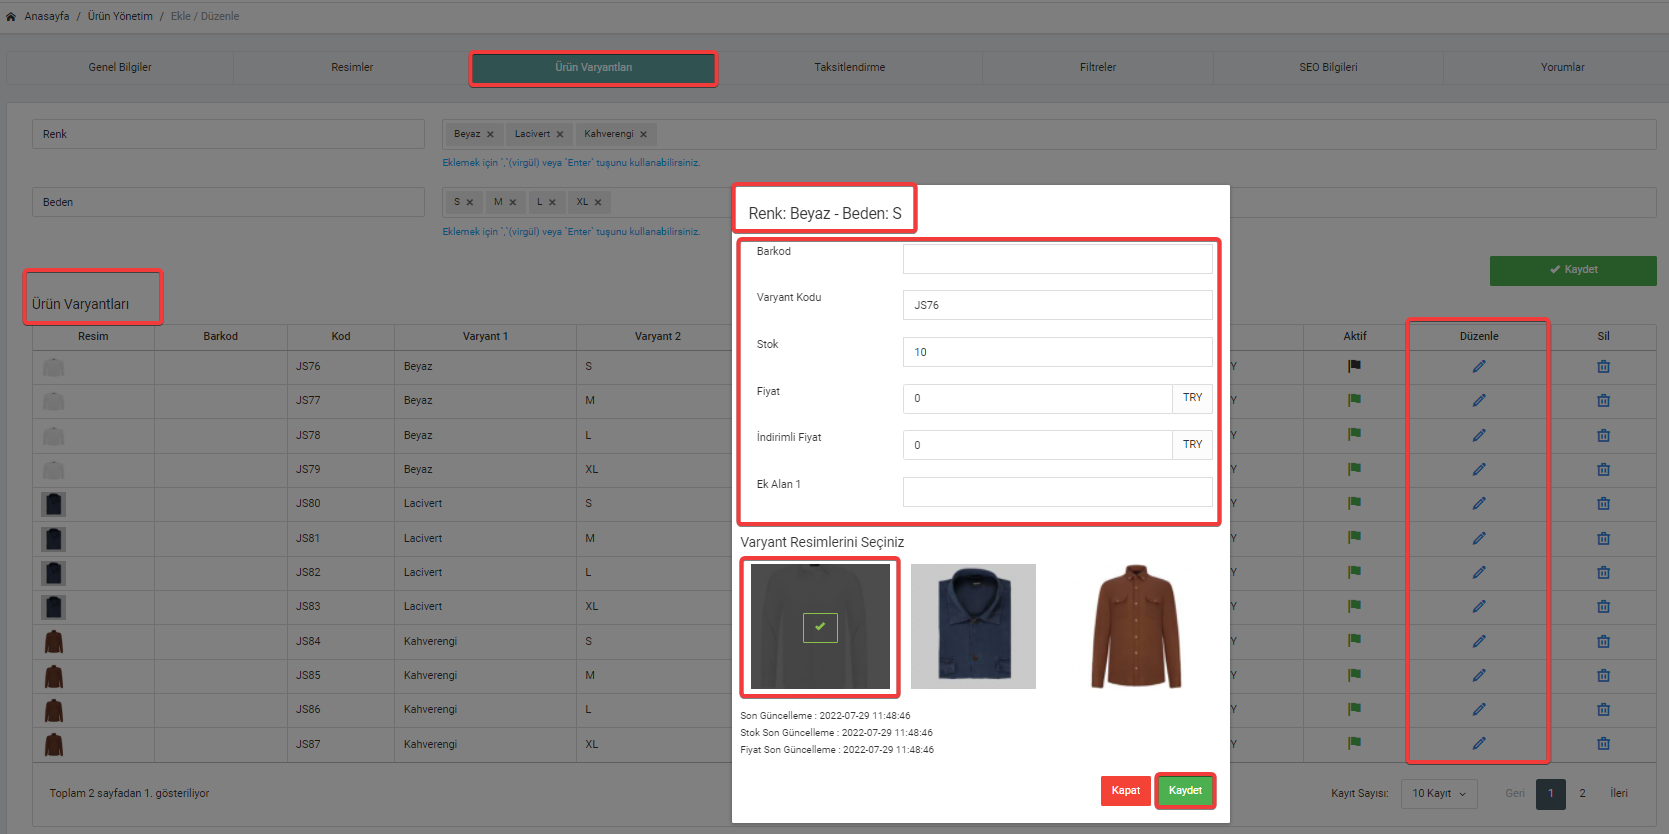Open the Filtreler tab

click(x=1098, y=67)
